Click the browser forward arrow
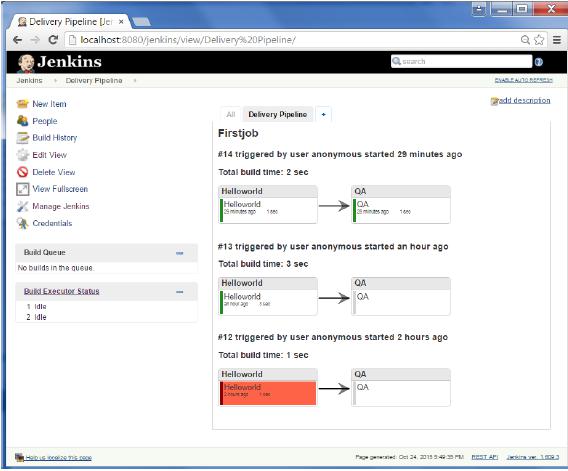 [35, 40]
